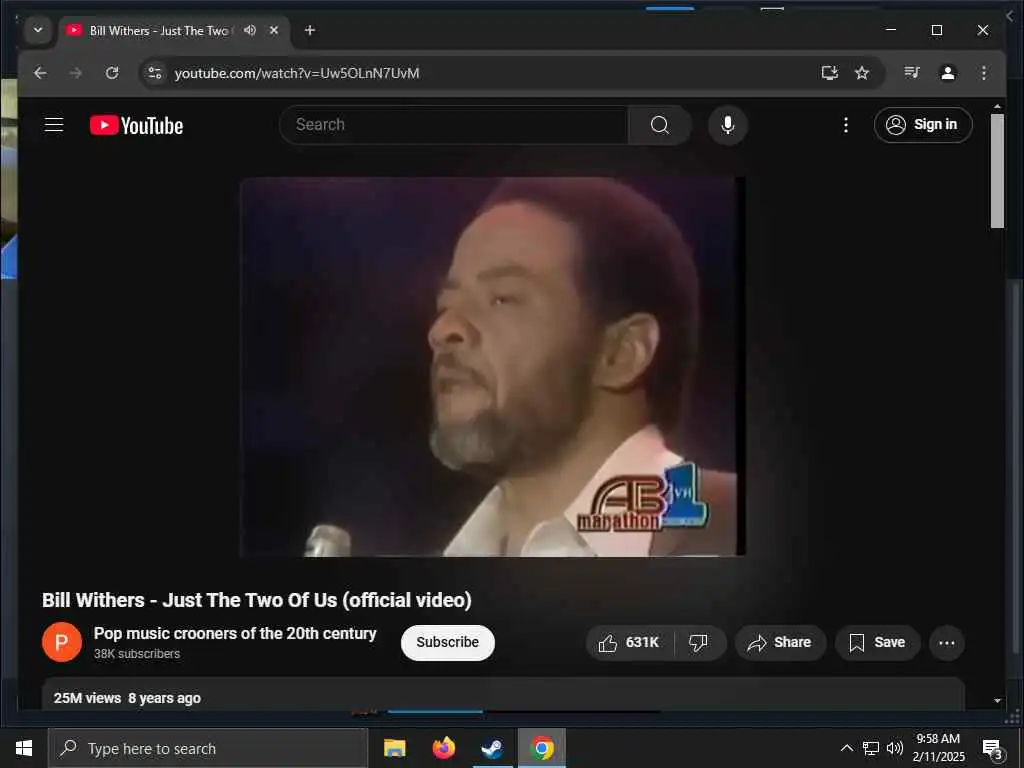Dislike the video with thumbs-down button
Screen dimensions: 1024x768
(699, 643)
